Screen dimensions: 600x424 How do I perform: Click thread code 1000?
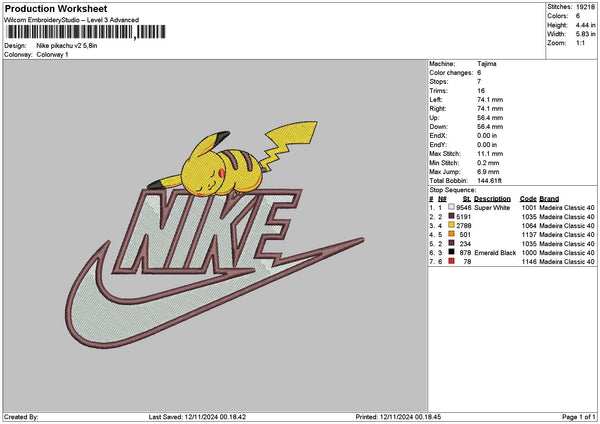pyautogui.click(x=529, y=253)
